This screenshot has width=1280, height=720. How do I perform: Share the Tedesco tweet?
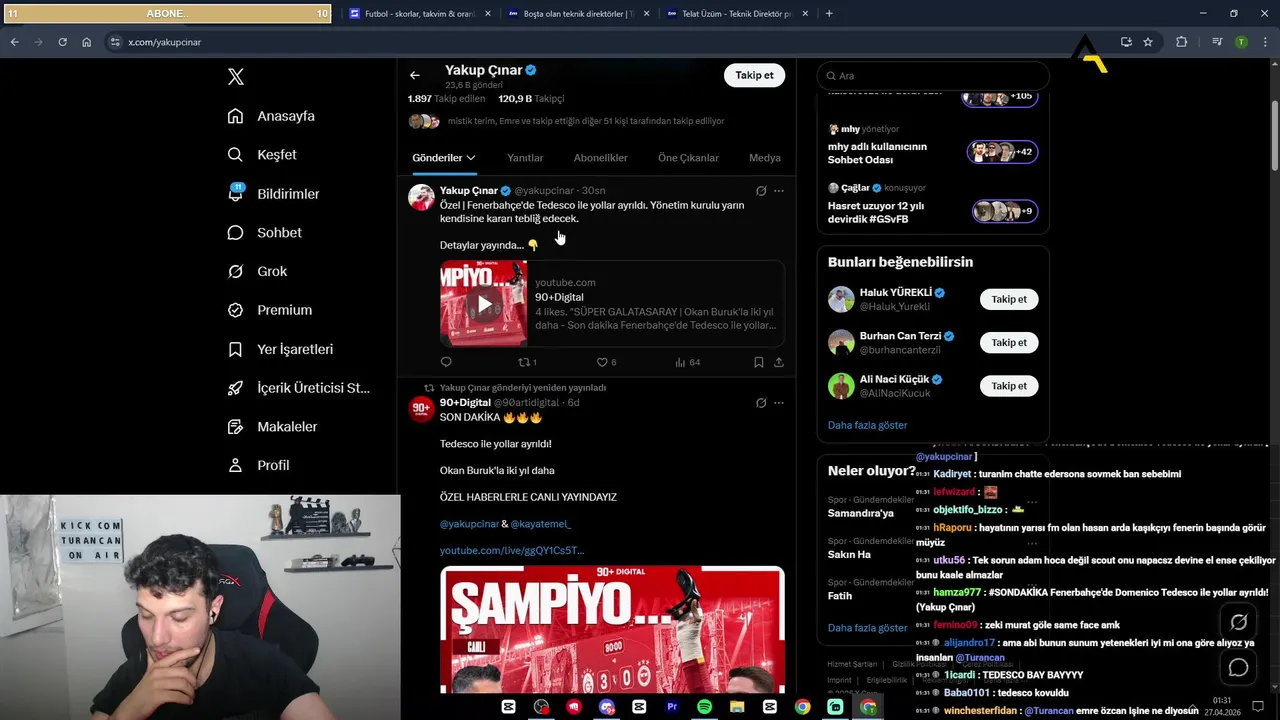(779, 362)
